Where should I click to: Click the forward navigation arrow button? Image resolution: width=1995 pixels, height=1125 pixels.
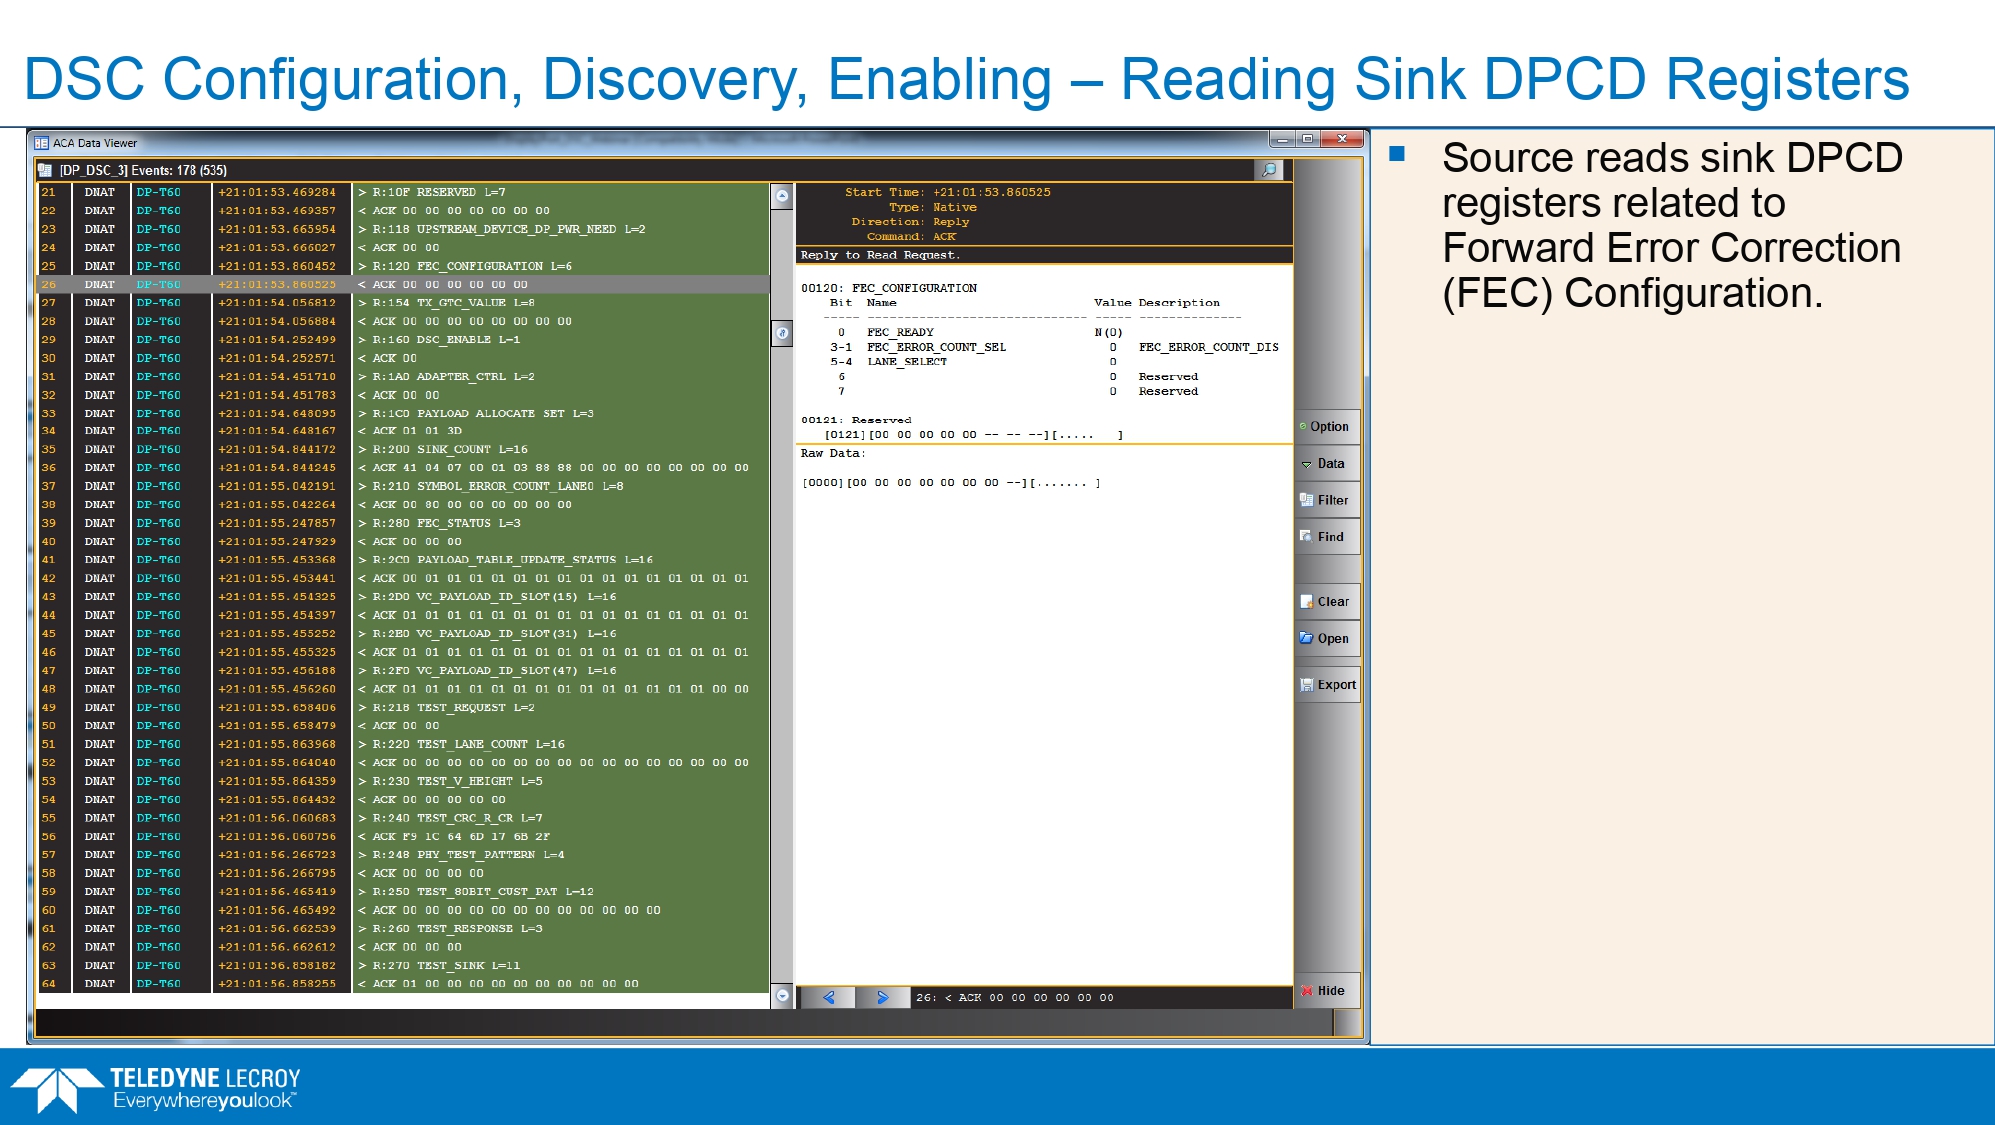click(881, 995)
